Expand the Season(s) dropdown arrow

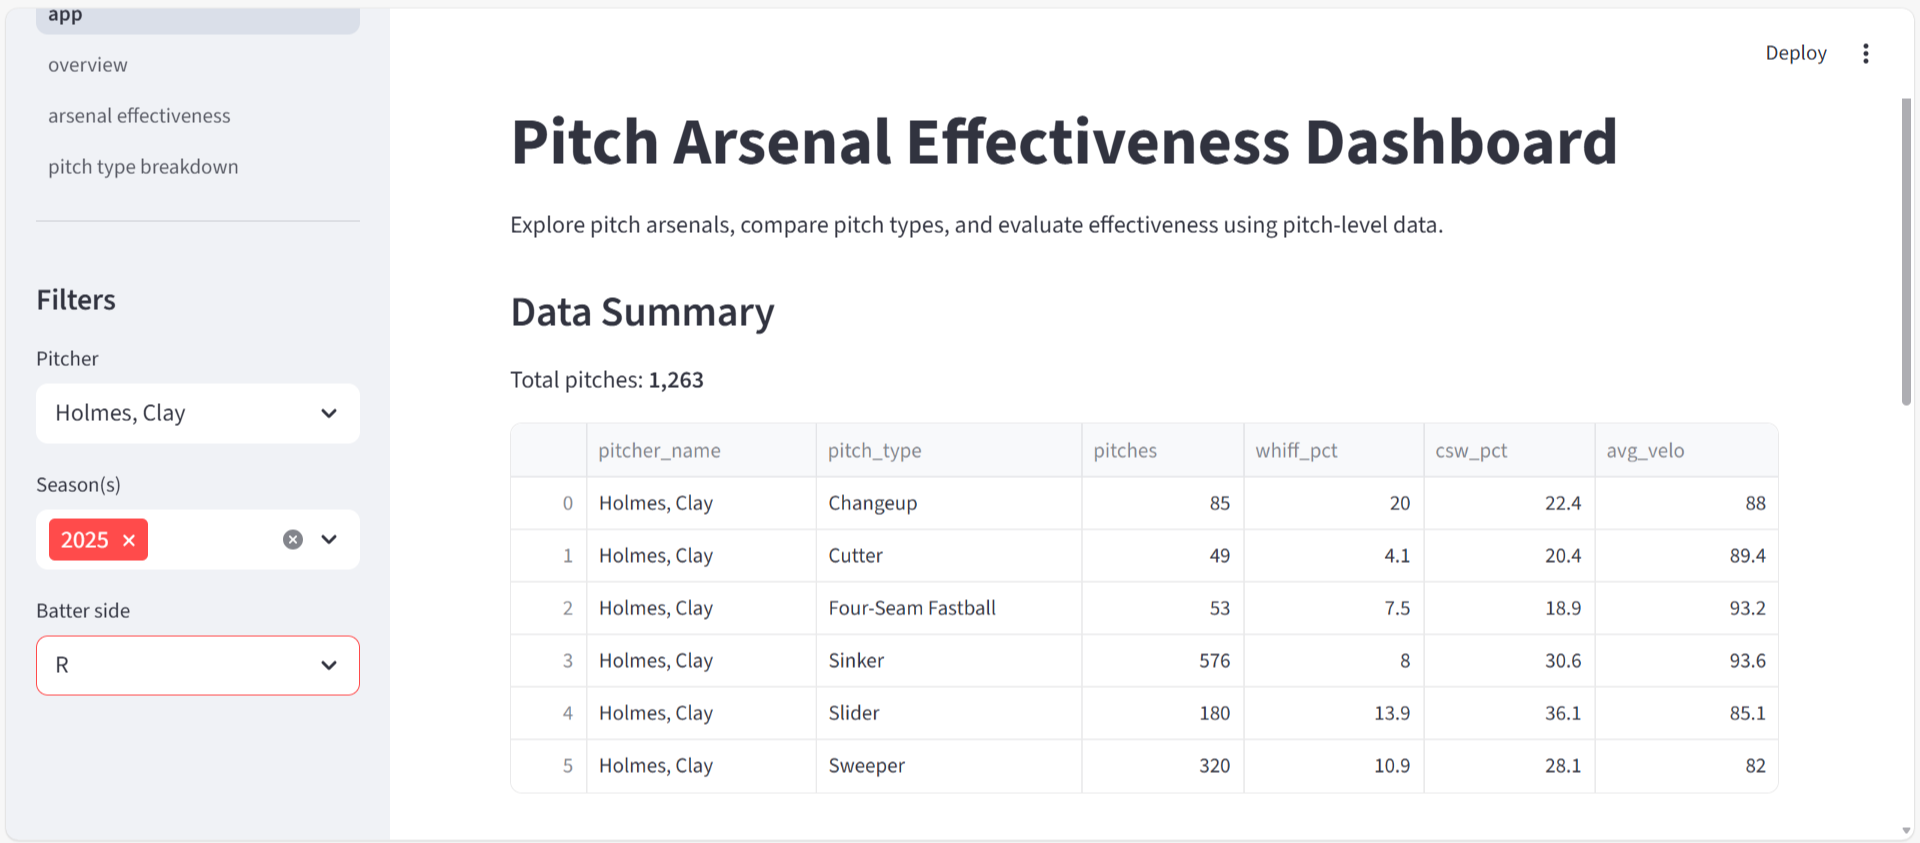329,540
